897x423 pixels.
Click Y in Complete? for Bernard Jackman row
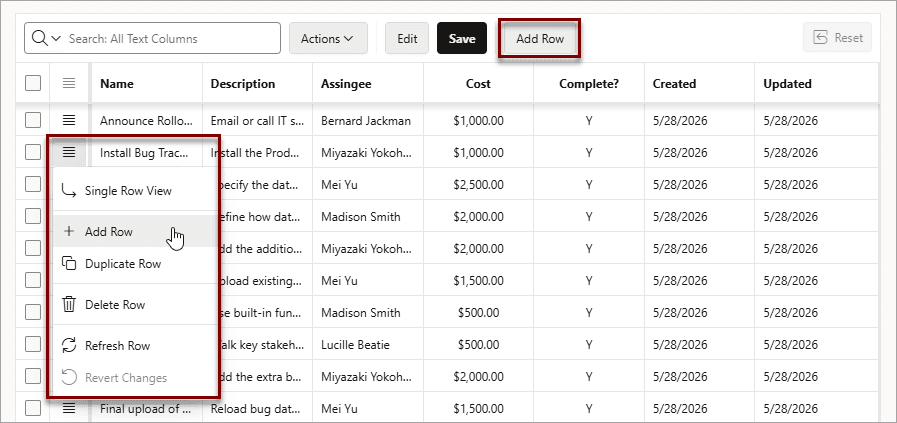pos(589,121)
